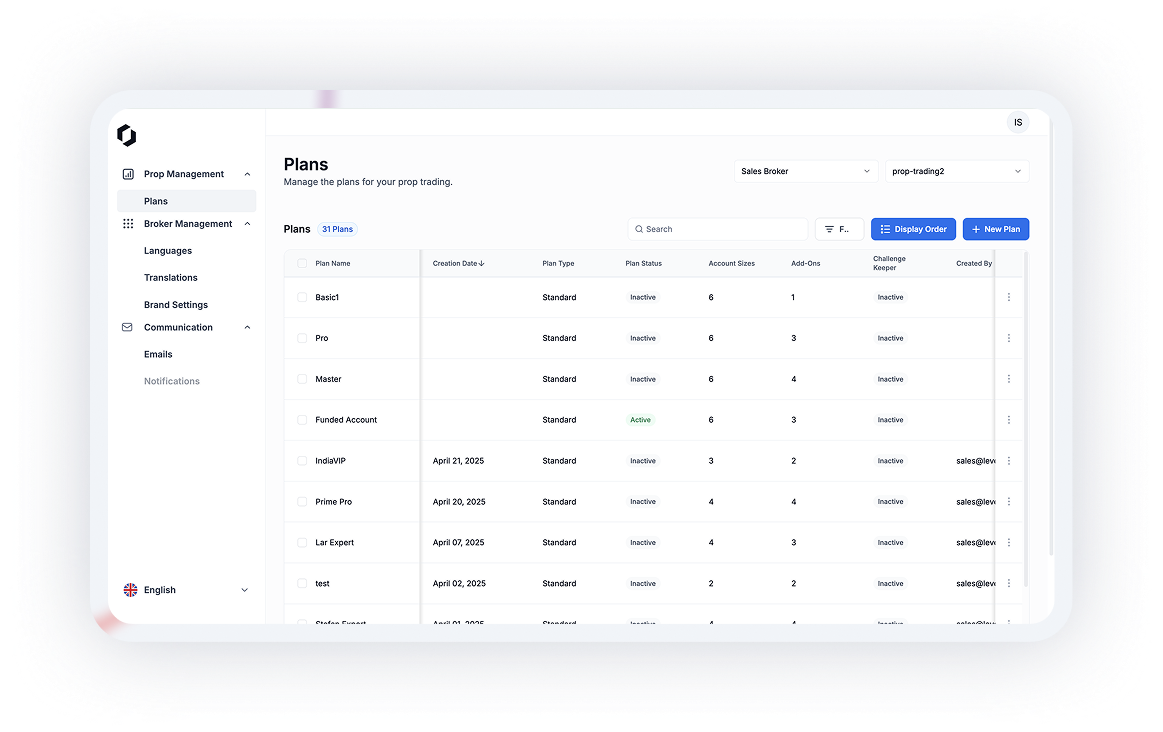Click the Search plans input field
The width and height of the screenshot is (1163, 732).
pyautogui.click(x=718, y=229)
